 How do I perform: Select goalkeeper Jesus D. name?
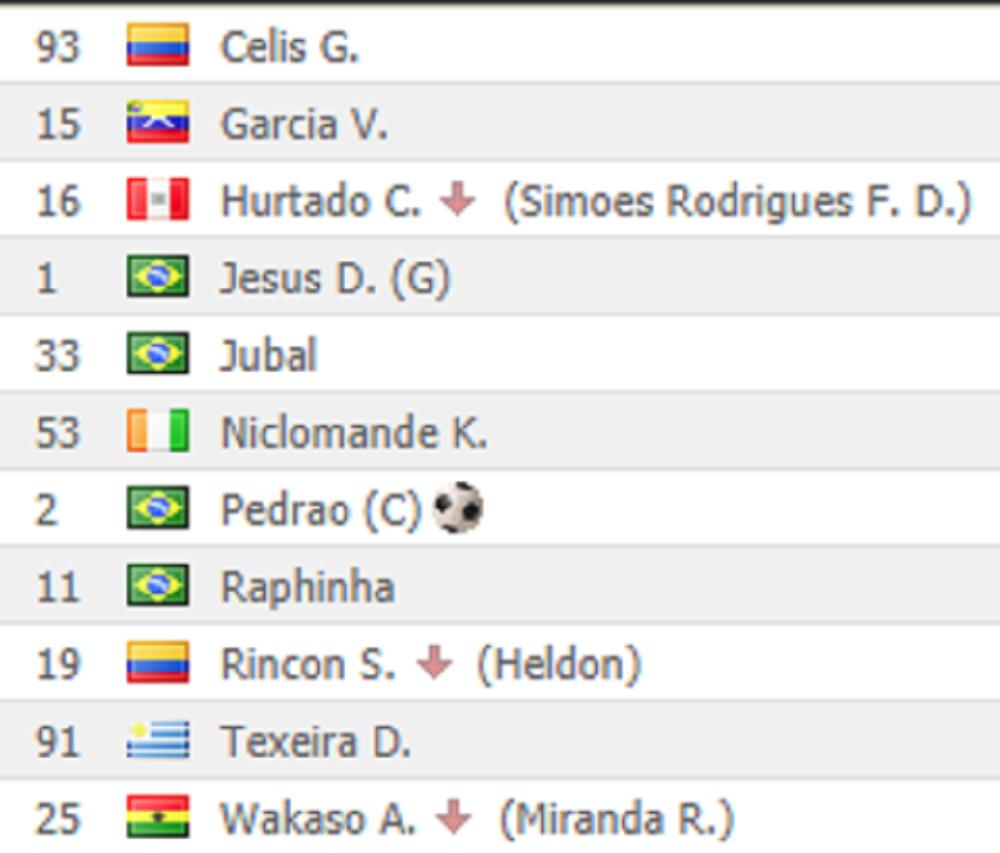pyautogui.click(x=296, y=278)
